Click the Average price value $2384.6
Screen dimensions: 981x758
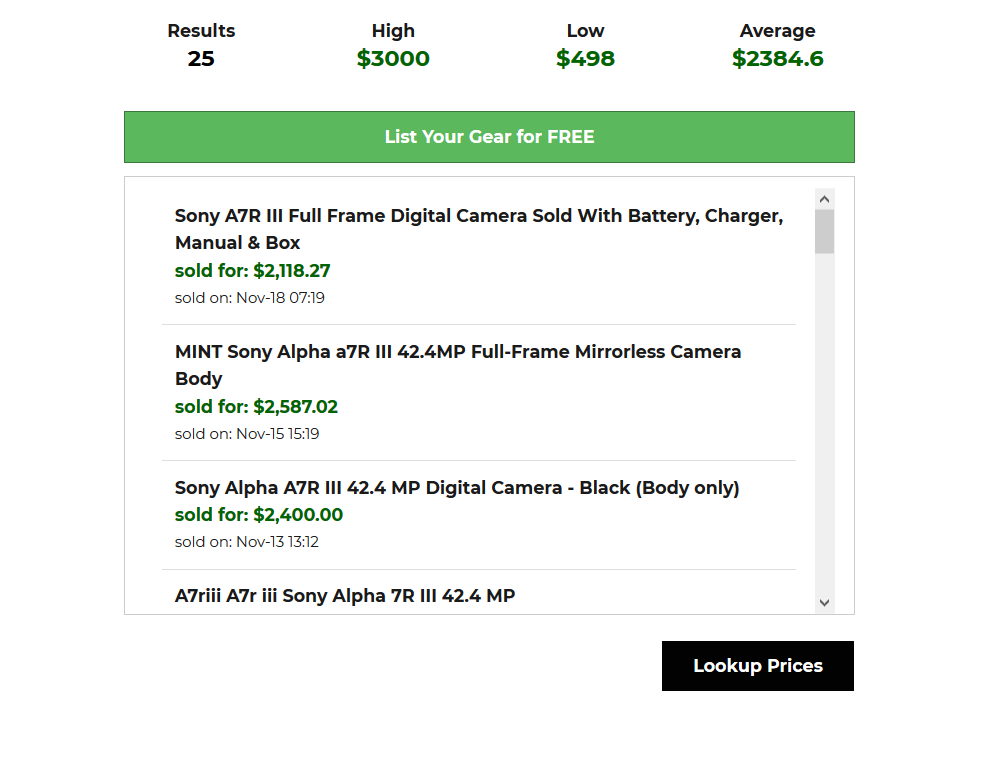[777, 59]
